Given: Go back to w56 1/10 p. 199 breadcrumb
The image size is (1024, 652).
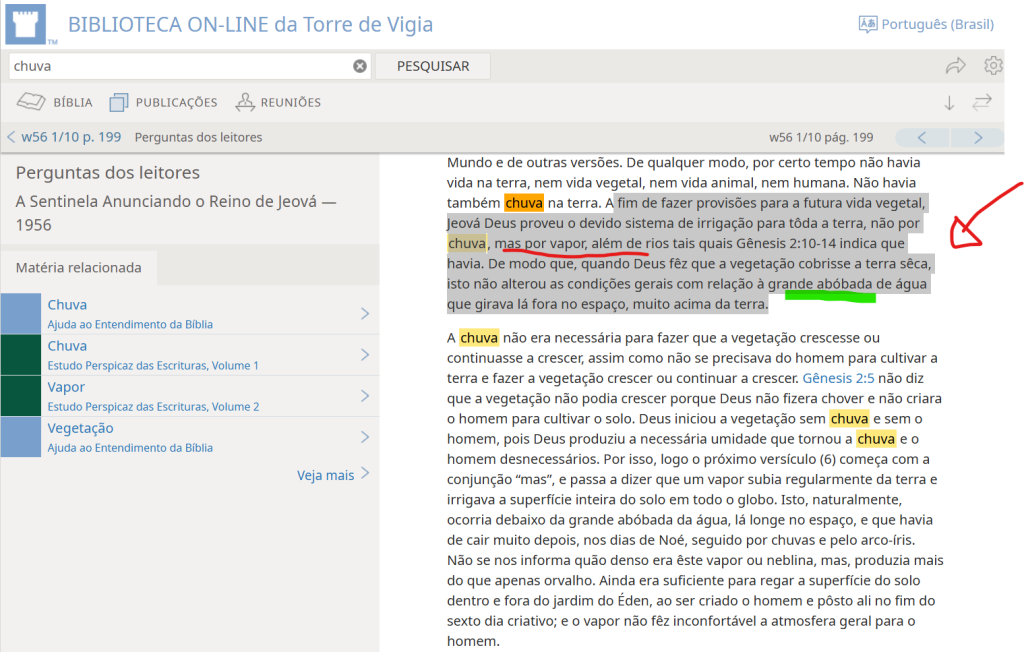Looking at the screenshot, I should click(64, 137).
